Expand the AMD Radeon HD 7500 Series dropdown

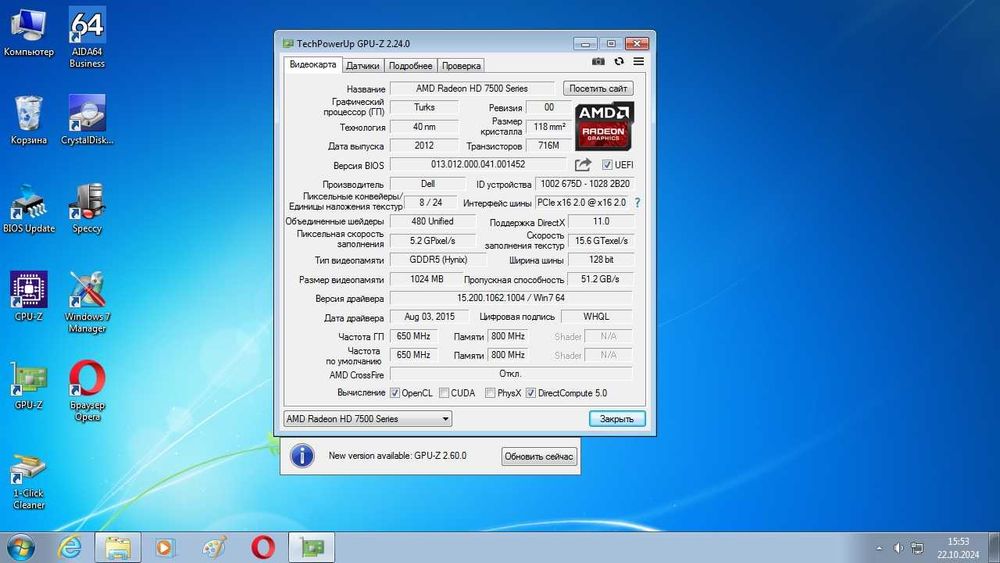pyautogui.click(x=367, y=419)
